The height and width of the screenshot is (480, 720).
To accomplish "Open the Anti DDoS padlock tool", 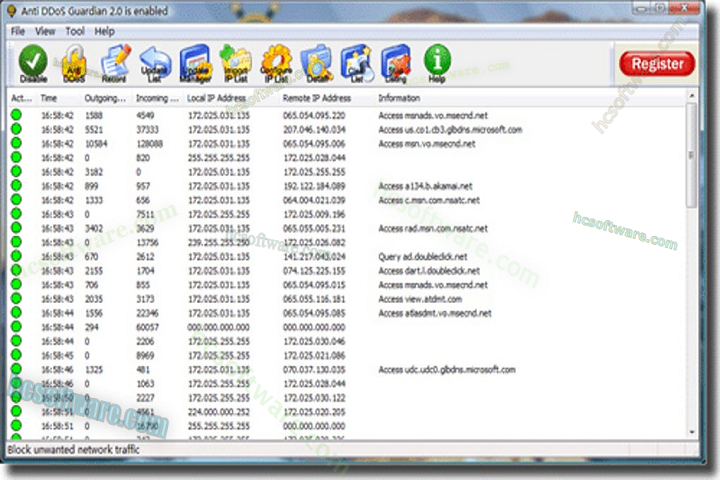I will pos(74,63).
